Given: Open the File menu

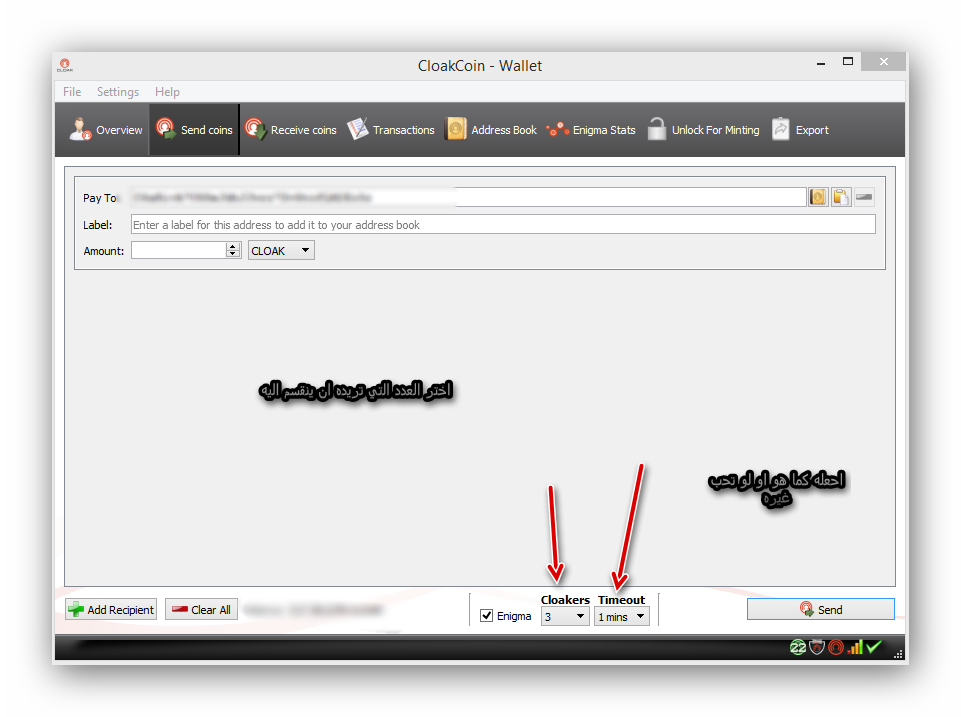Looking at the screenshot, I should [72, 92].
